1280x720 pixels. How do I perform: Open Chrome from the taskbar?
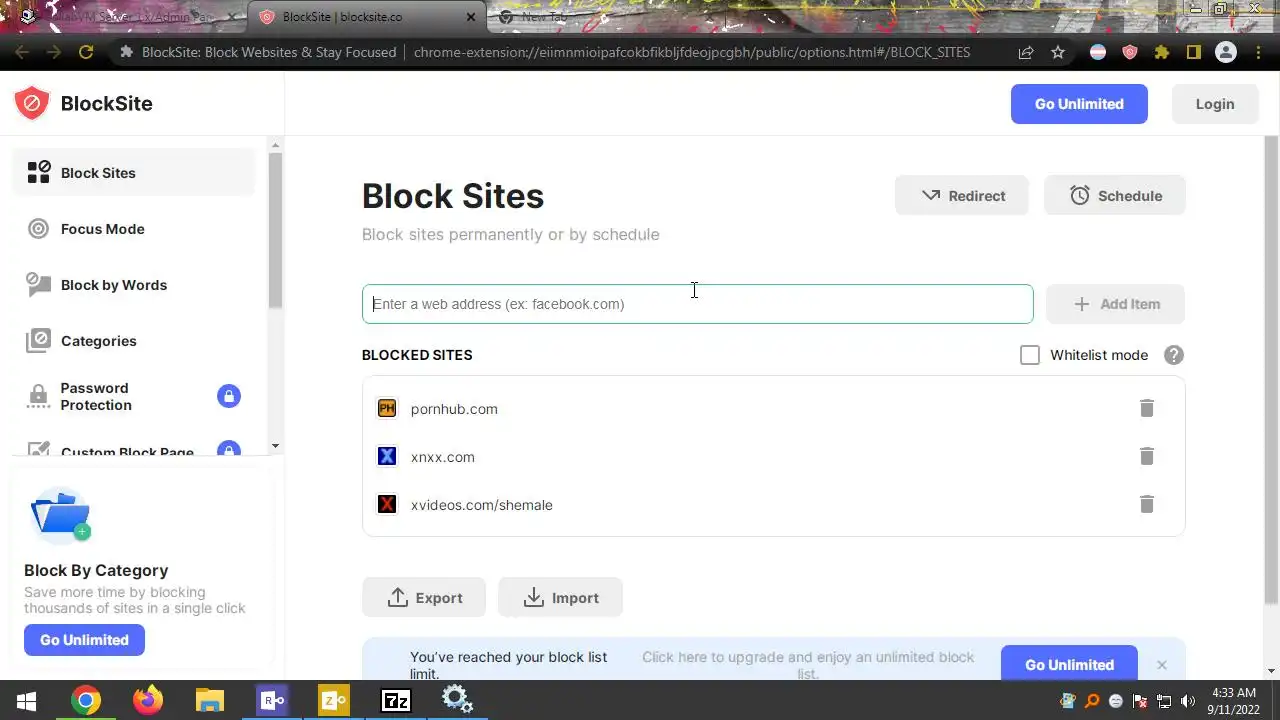[x=86, y=700]
